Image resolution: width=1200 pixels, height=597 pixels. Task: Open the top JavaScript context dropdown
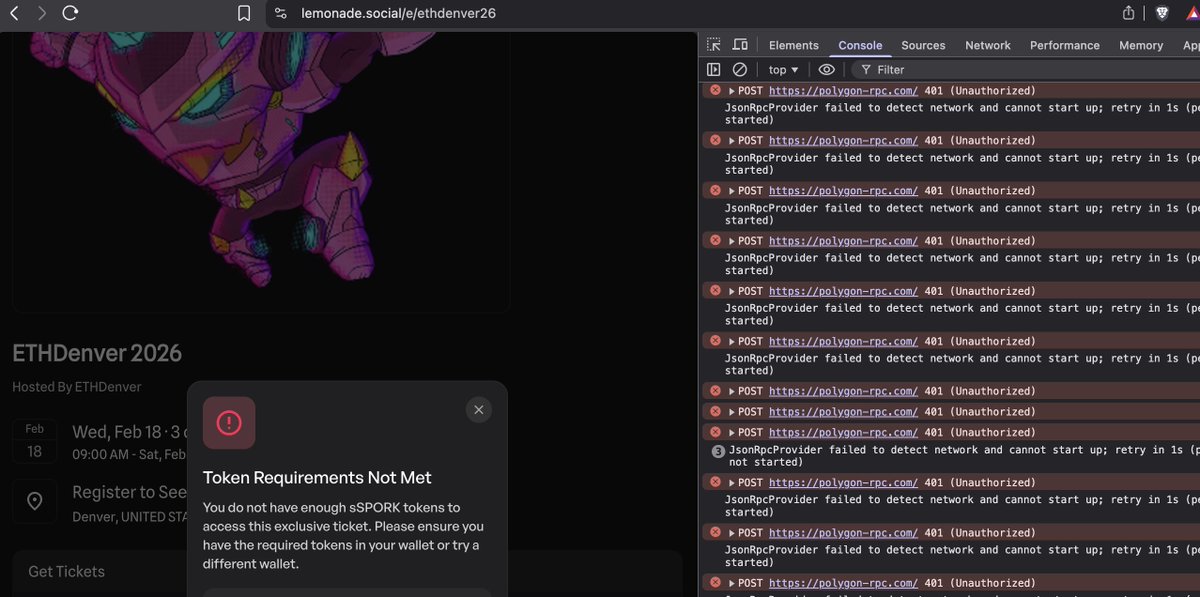click(783, 70)
